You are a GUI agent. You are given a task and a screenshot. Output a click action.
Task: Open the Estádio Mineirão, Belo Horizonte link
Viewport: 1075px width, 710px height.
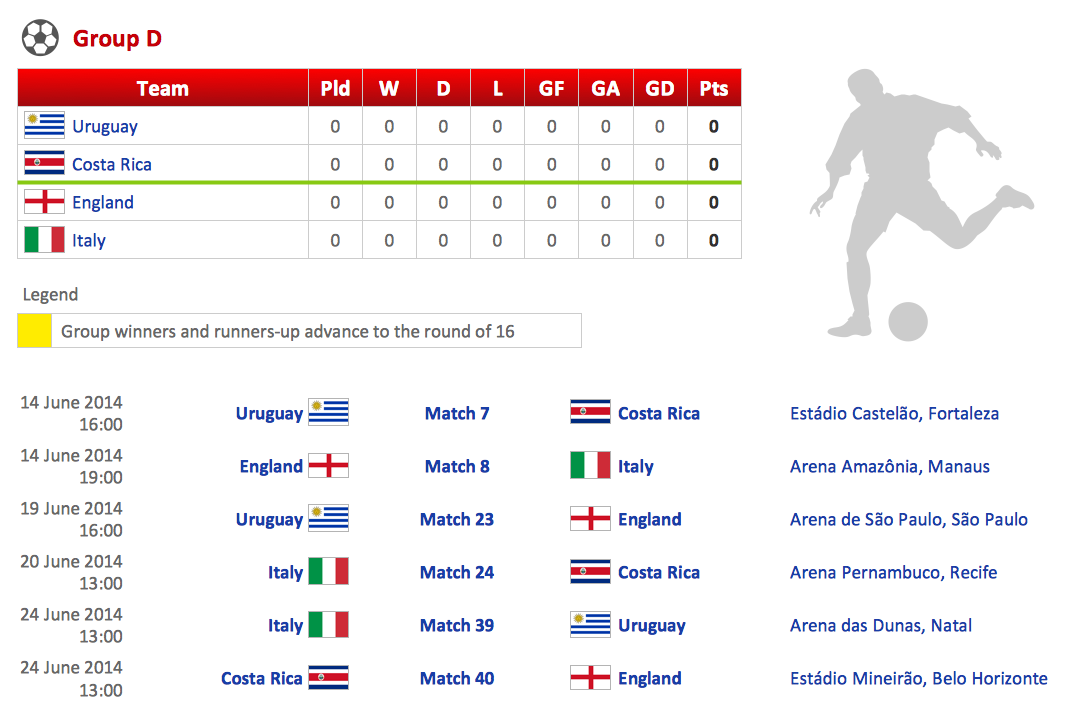[x=918, y=678]
